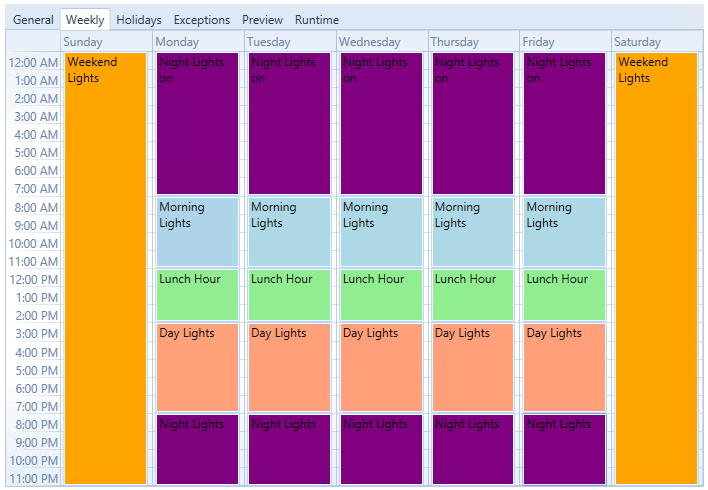Select Tuesday's evening Night Lights block
Screen dimensions: 708x490
pyautogui.click(x=289, y=449)
